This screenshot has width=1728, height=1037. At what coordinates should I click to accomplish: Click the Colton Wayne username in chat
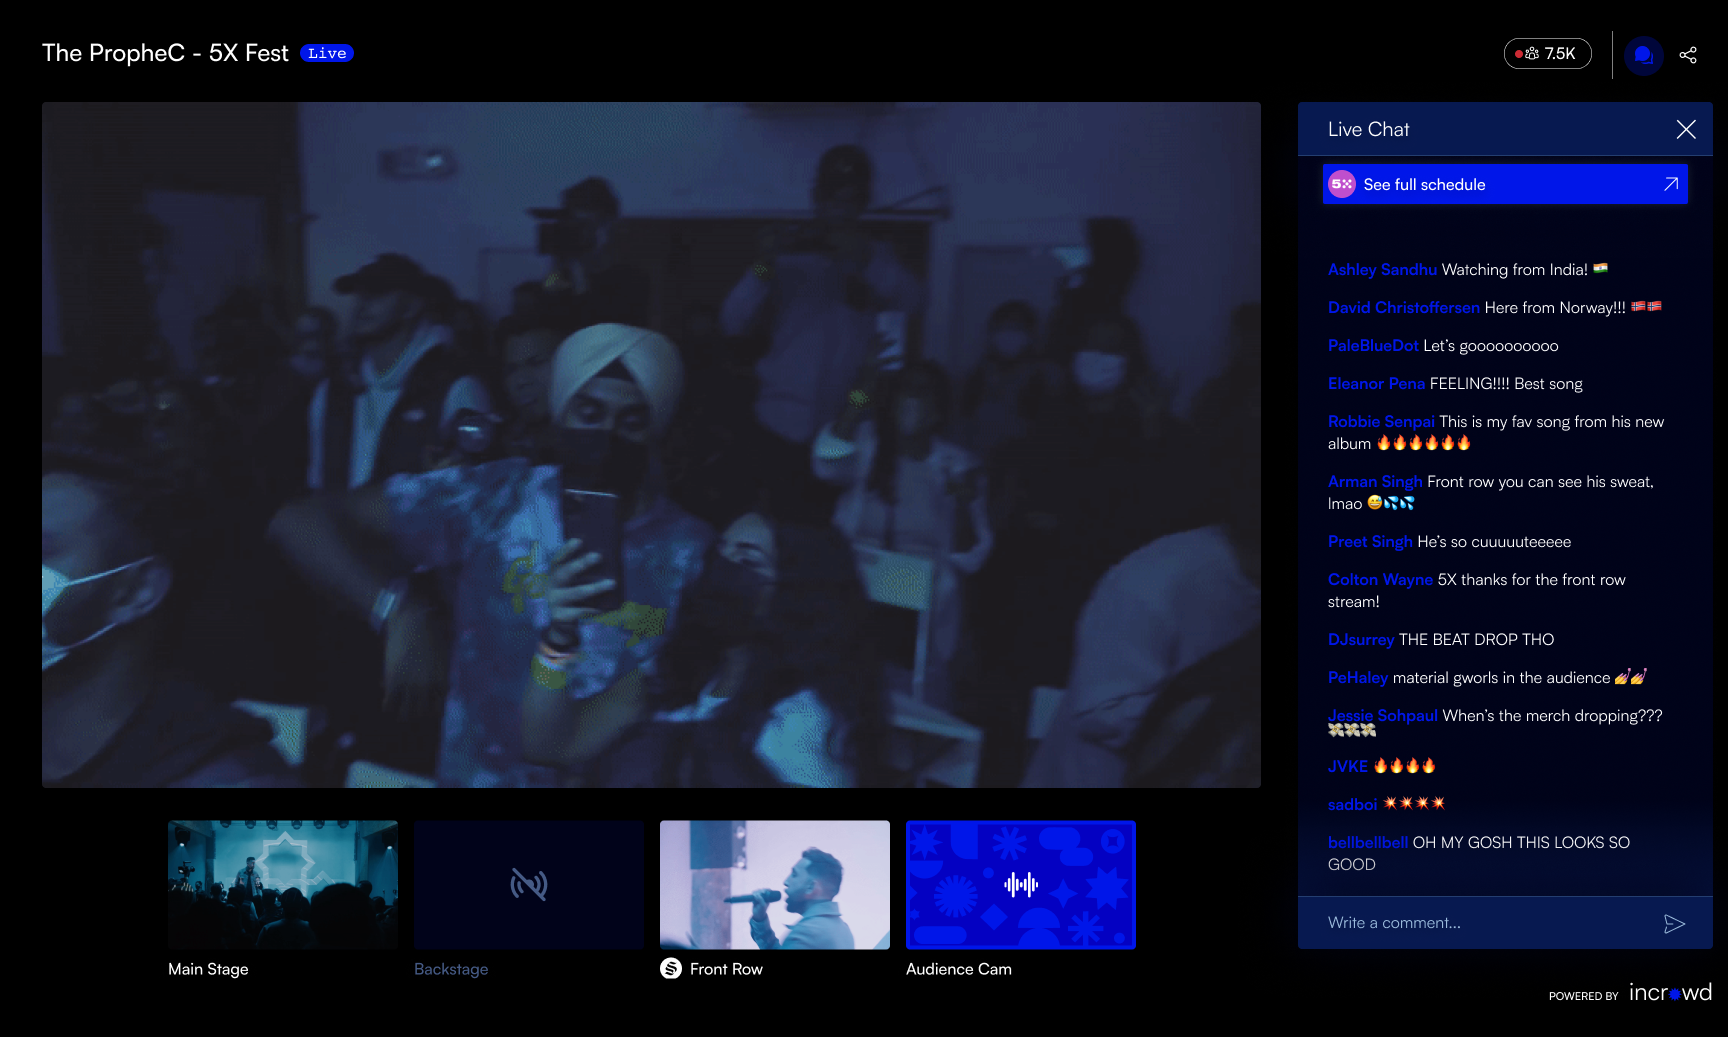1380,580
